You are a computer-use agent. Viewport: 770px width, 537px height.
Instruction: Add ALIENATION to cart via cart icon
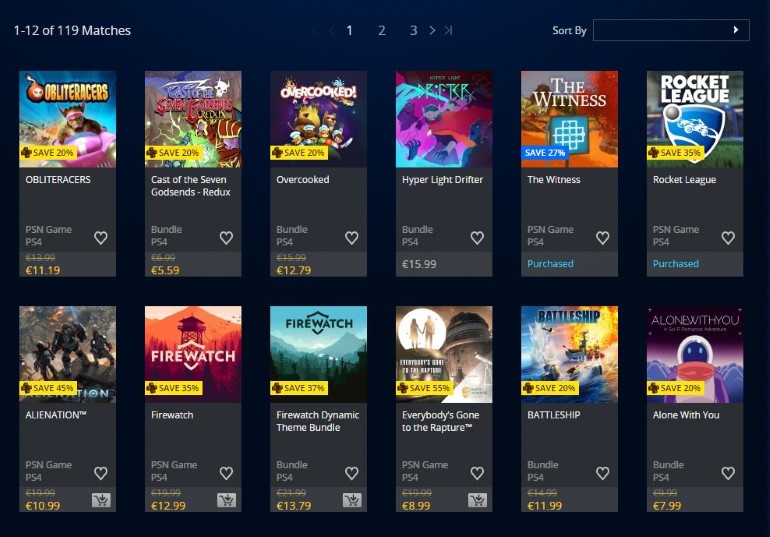pos(101,500)
